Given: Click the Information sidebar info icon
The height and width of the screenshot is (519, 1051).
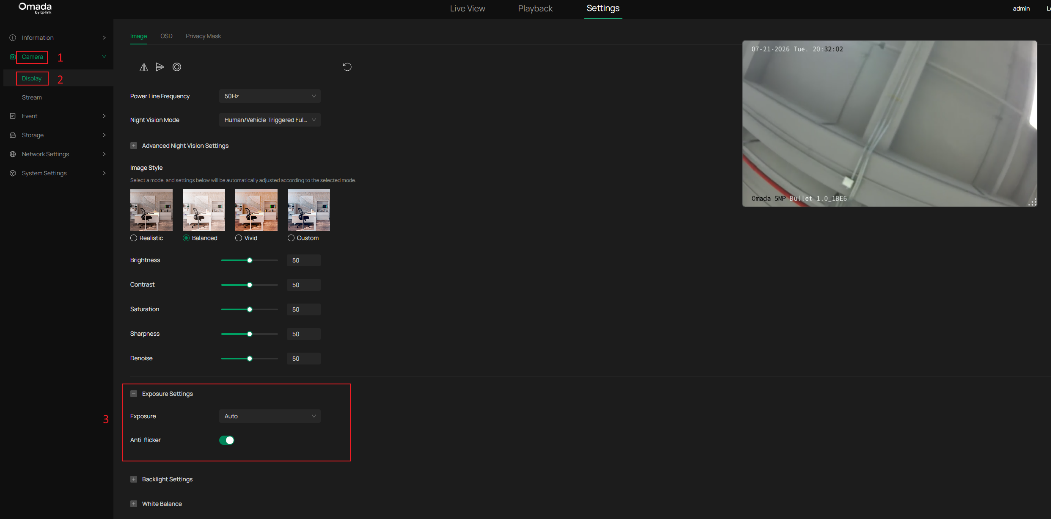Looking at the screenshot, I should (x=13, y=38).
